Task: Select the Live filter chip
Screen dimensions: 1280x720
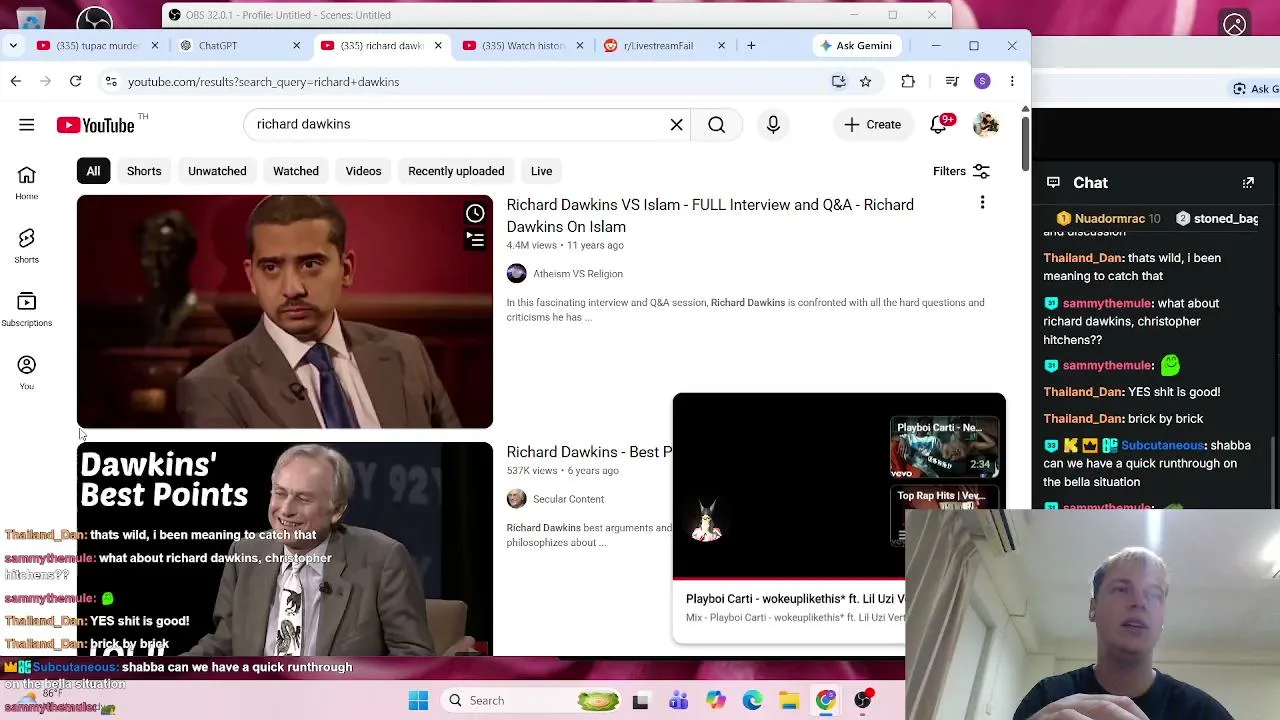Action: tap(541, 171)
